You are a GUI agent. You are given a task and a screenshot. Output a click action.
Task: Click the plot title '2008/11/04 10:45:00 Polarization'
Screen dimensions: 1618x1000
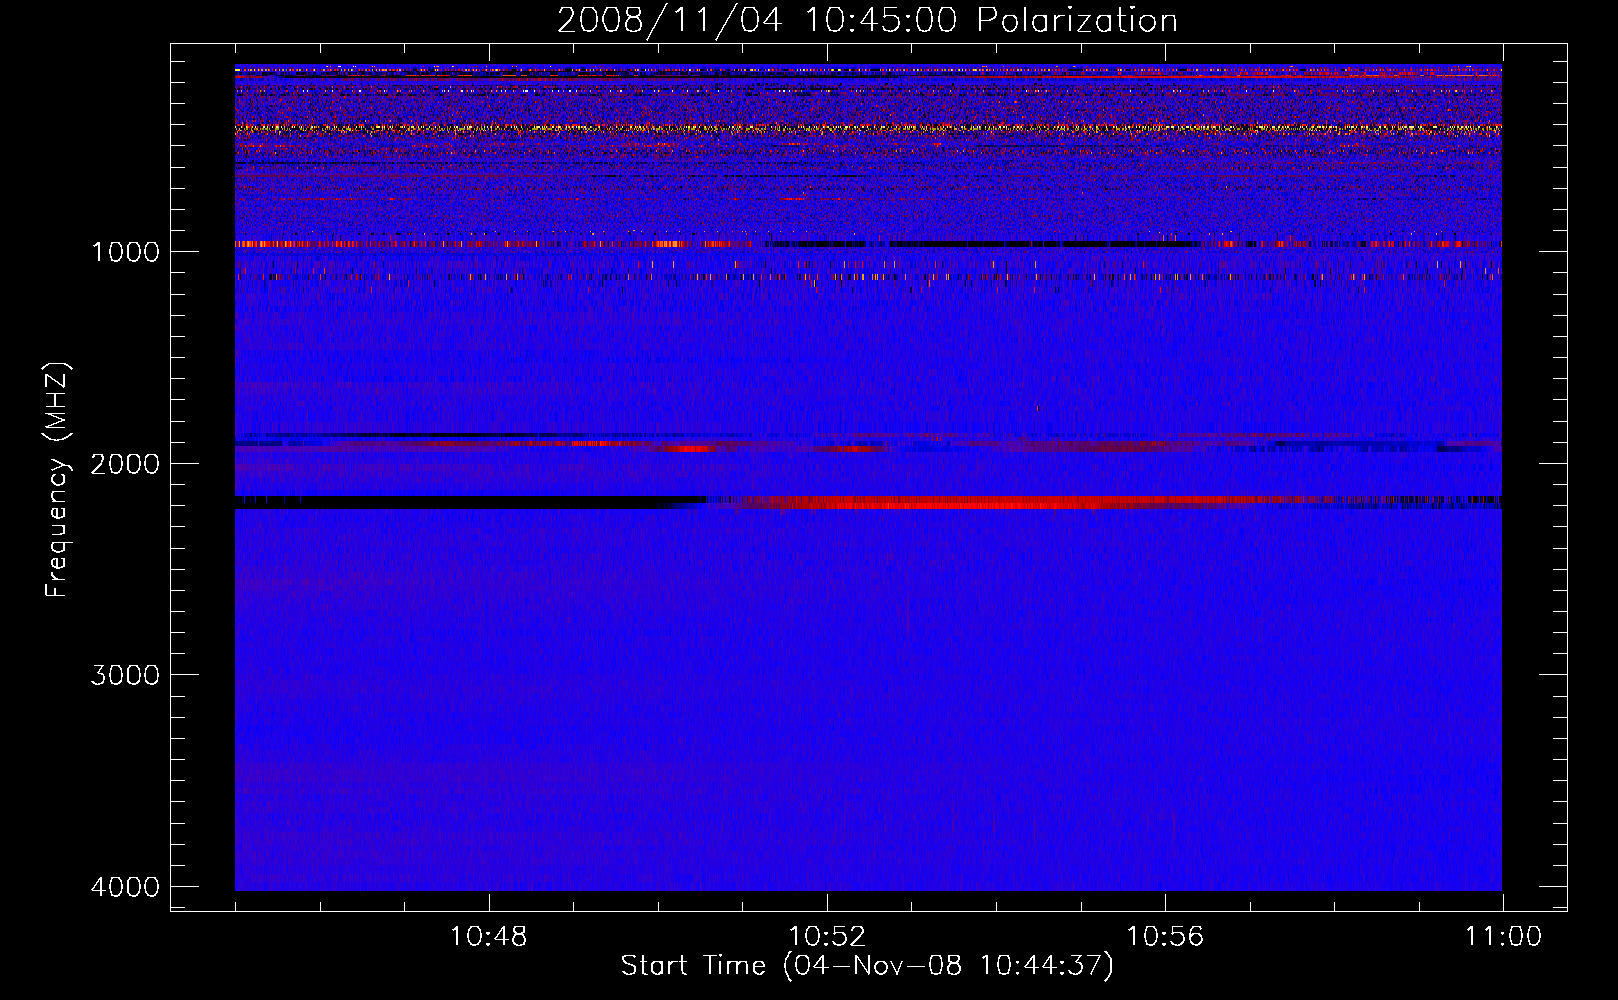(867, 20)
